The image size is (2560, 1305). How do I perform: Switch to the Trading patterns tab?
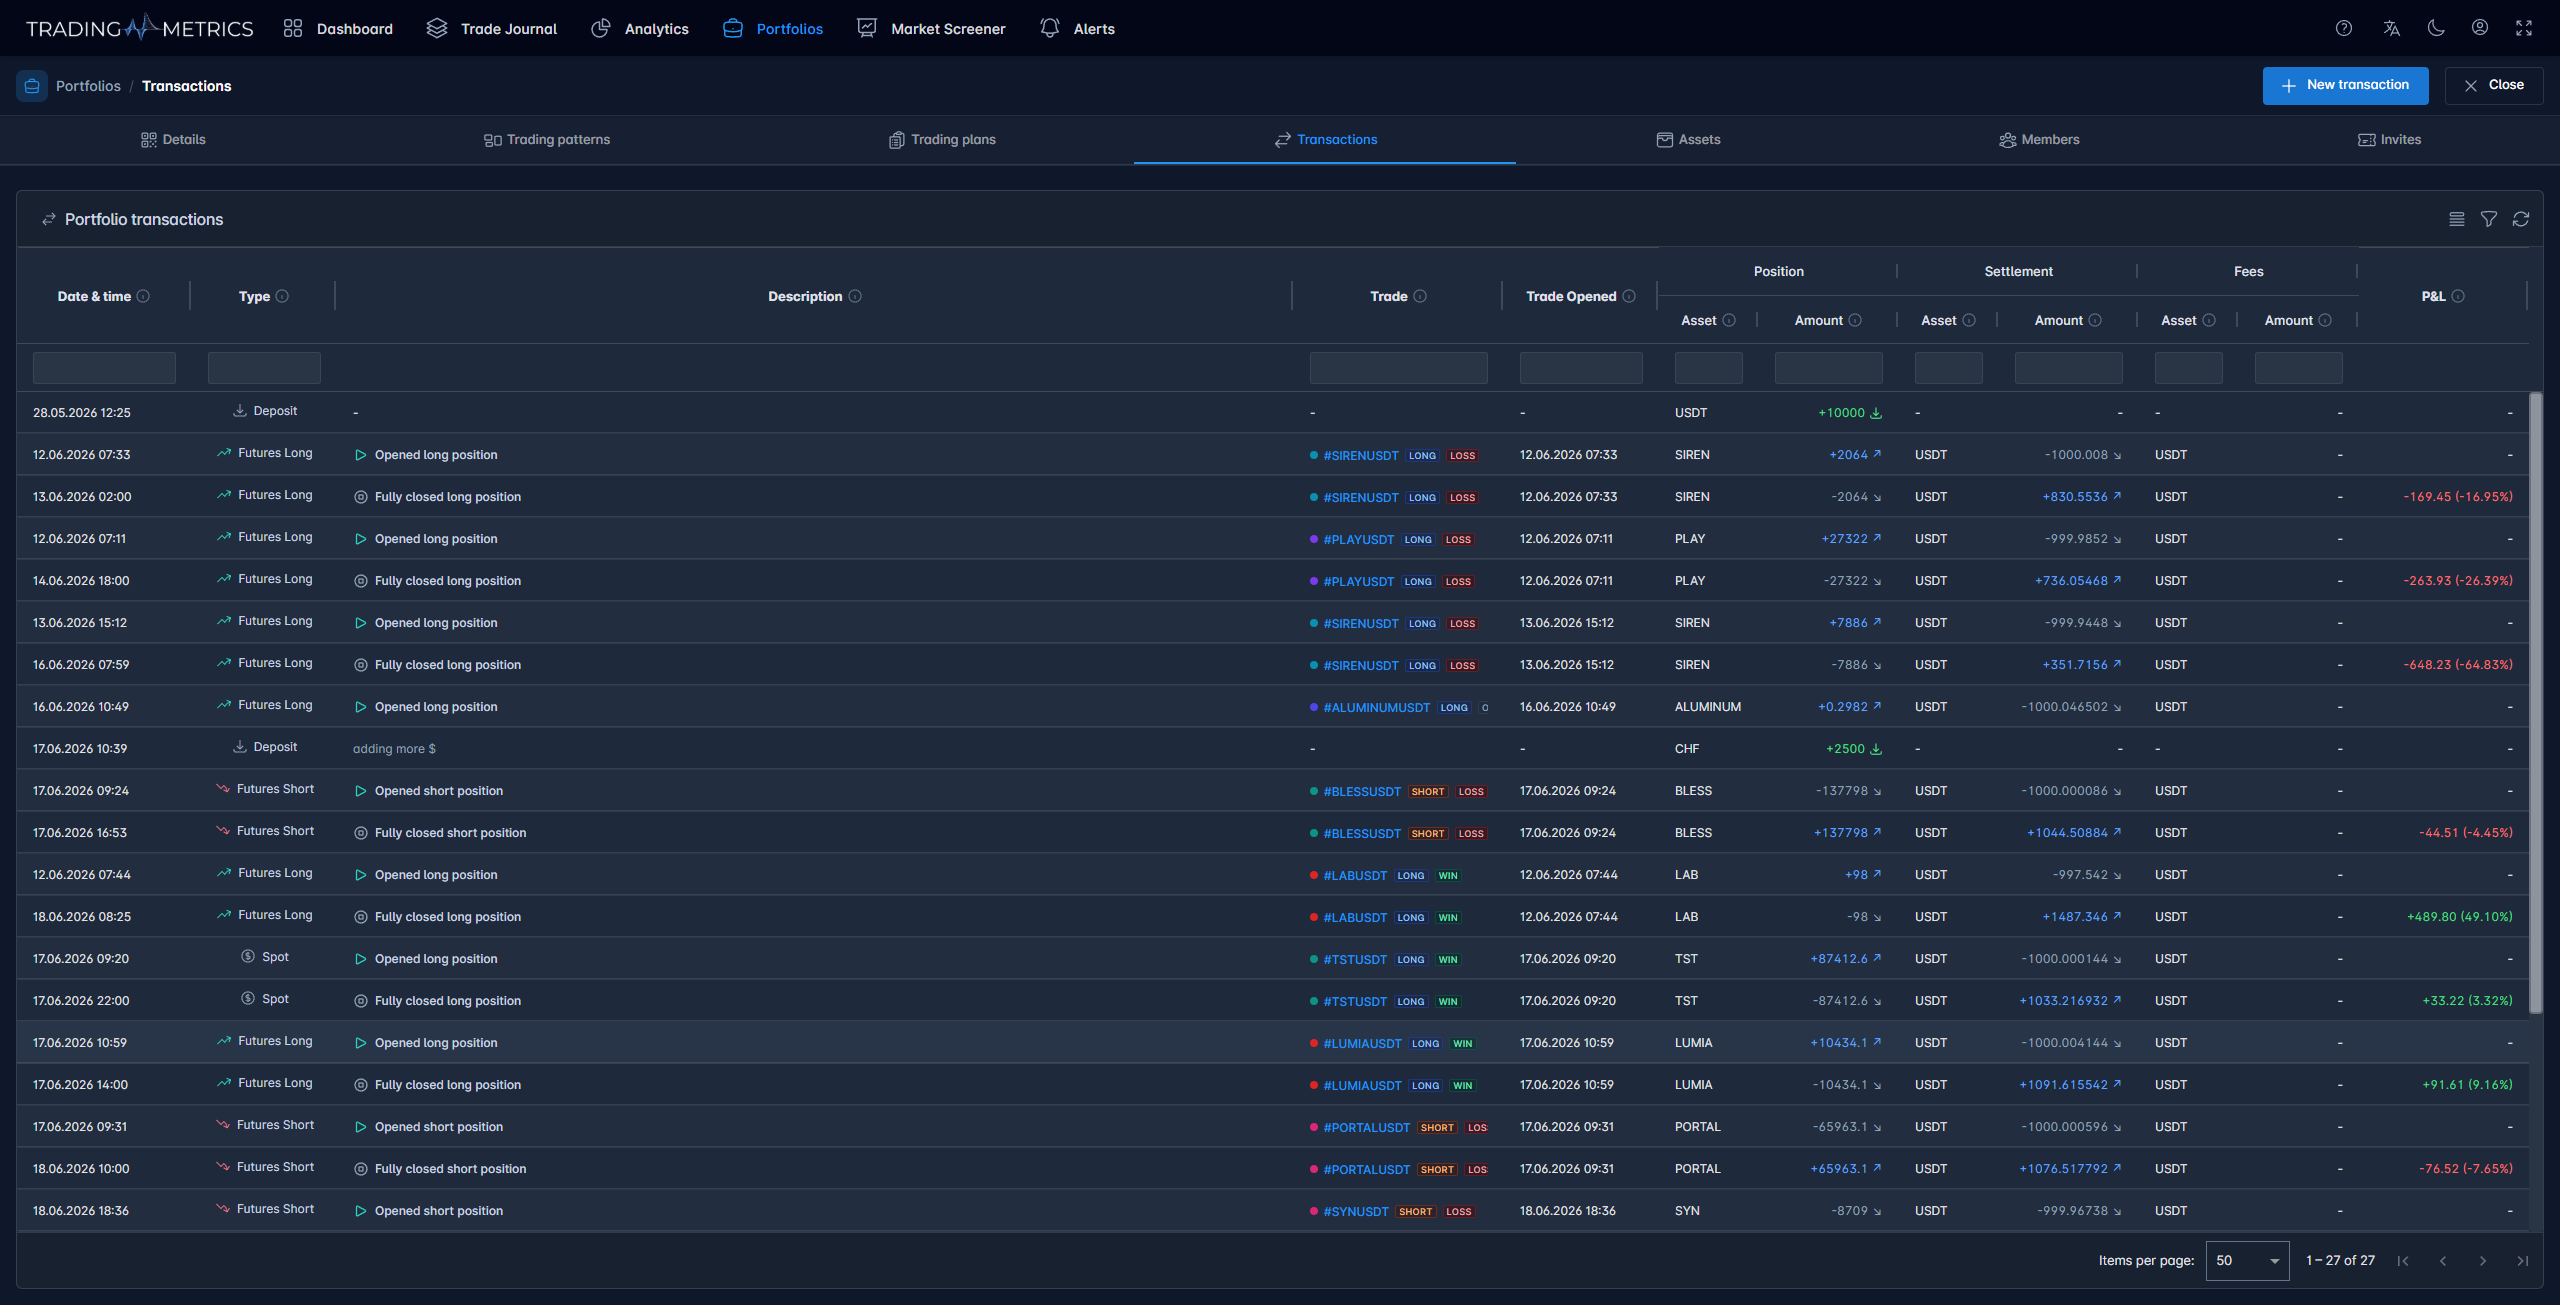pos(547,140)
